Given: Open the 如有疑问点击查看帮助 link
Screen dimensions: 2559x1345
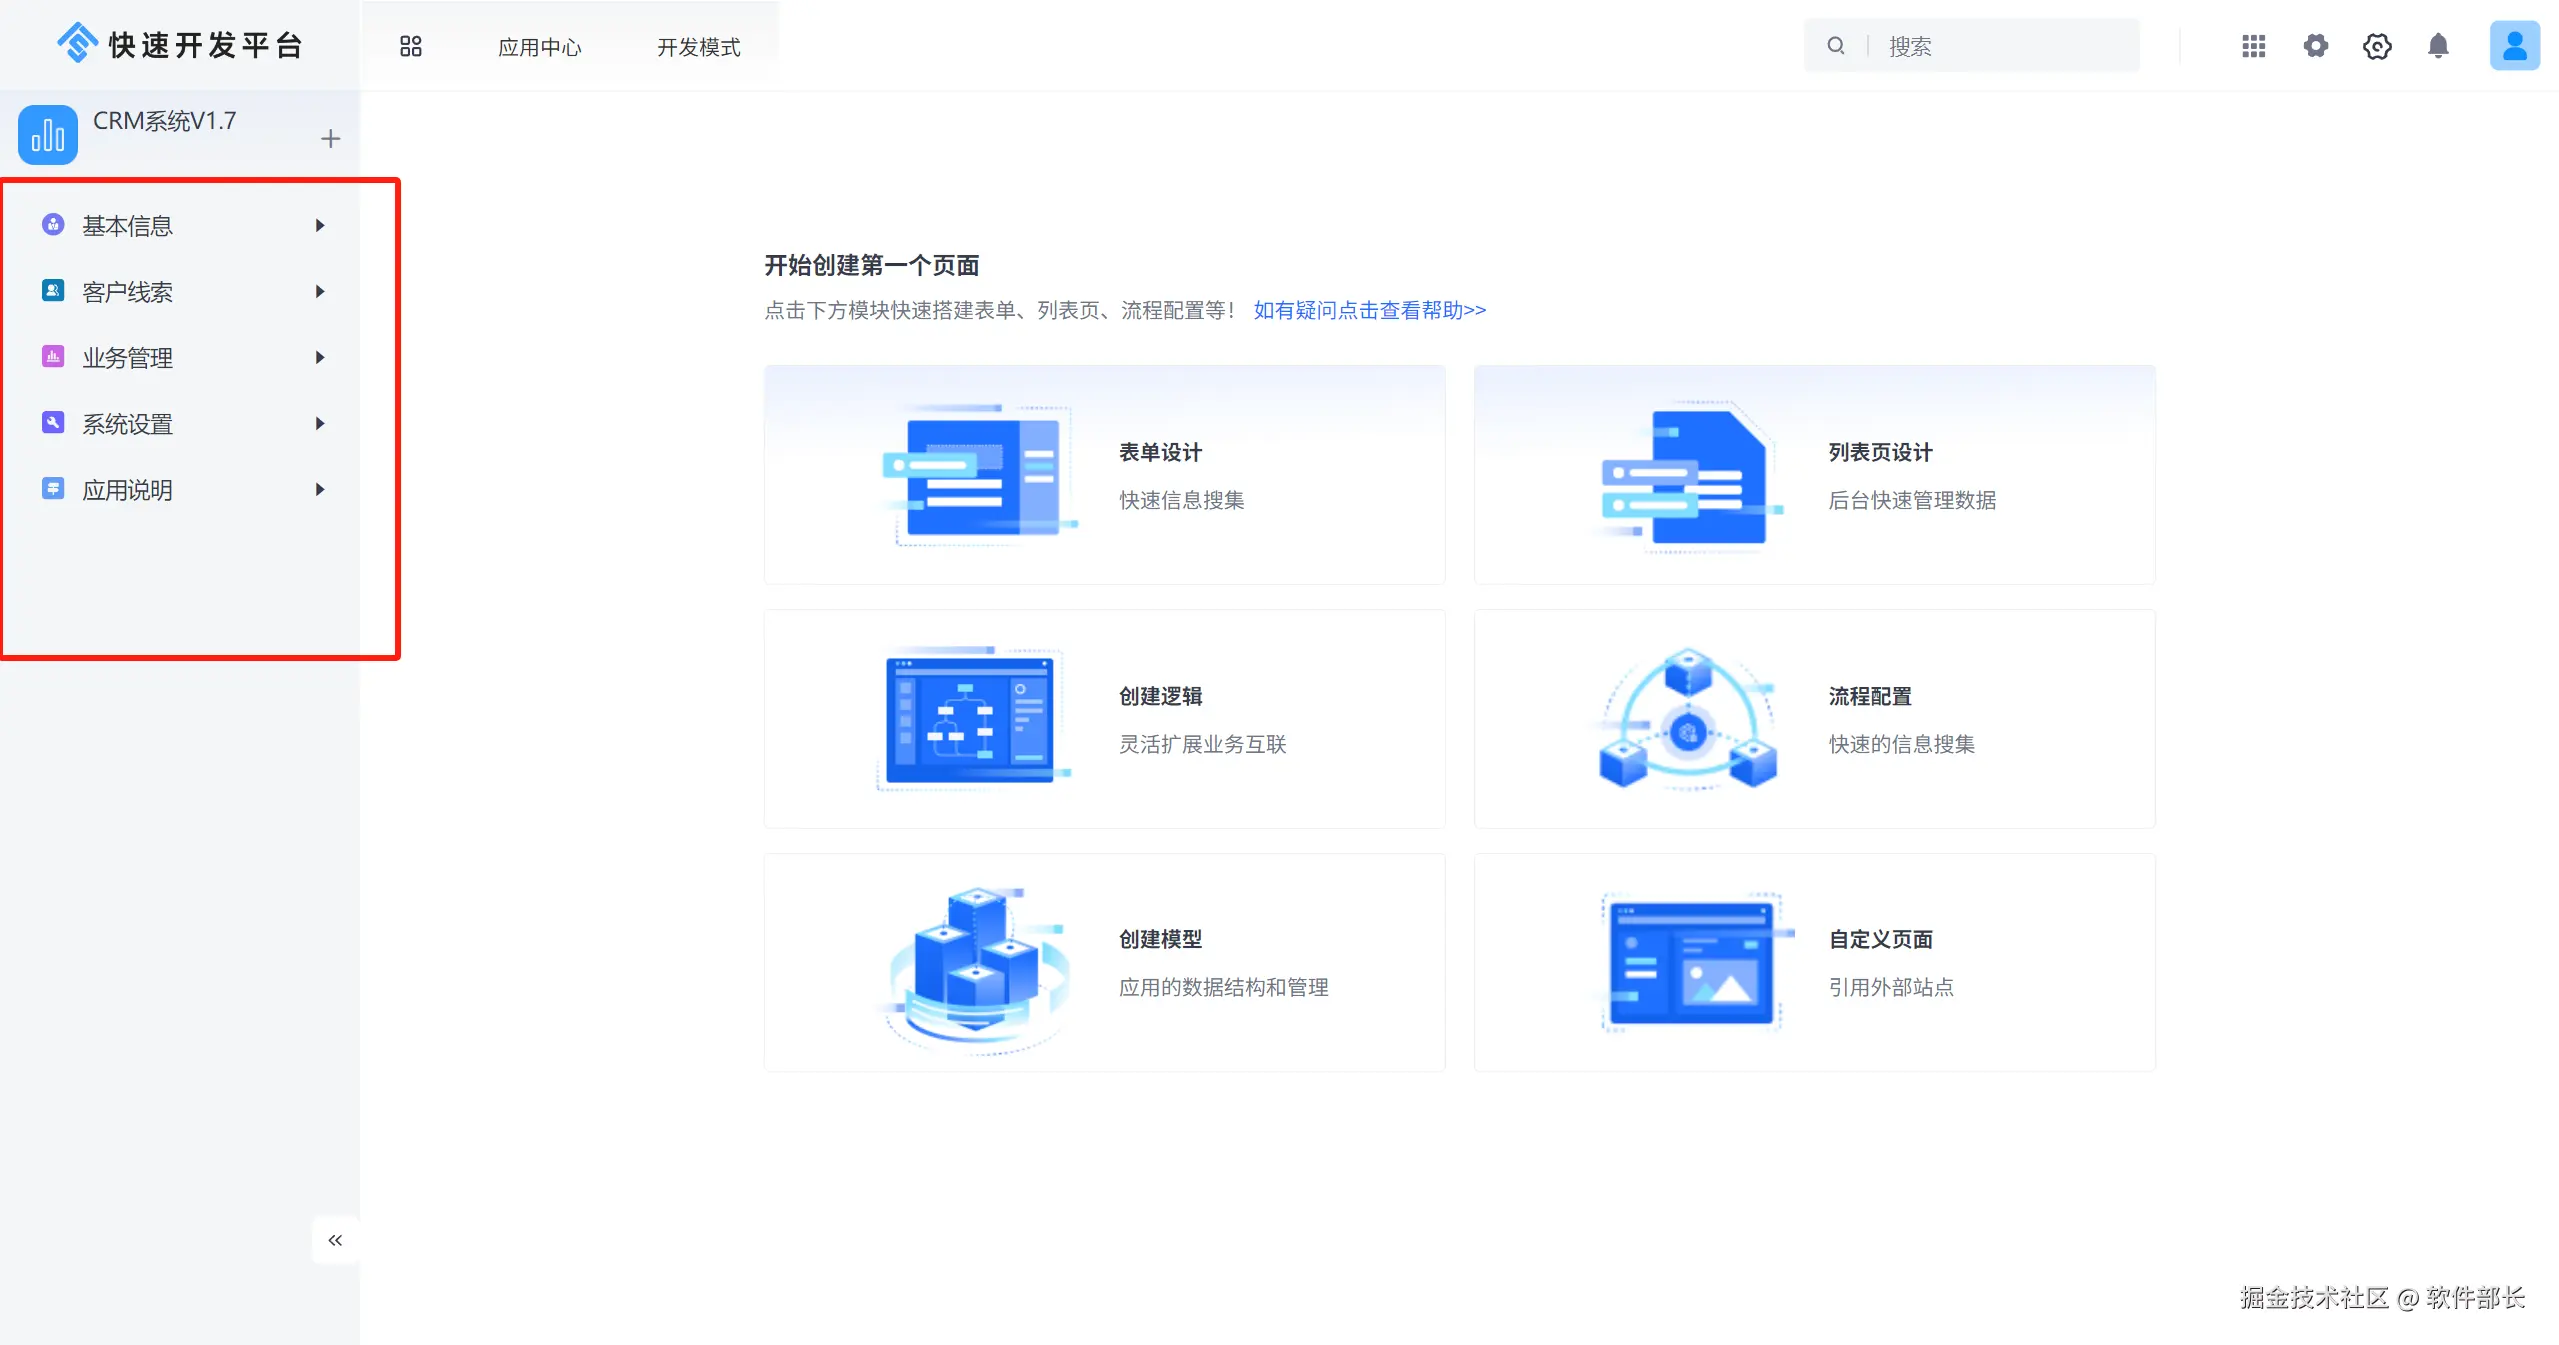Looking at the screenshot, I should pyautogui.click(x=1369, y=310).
